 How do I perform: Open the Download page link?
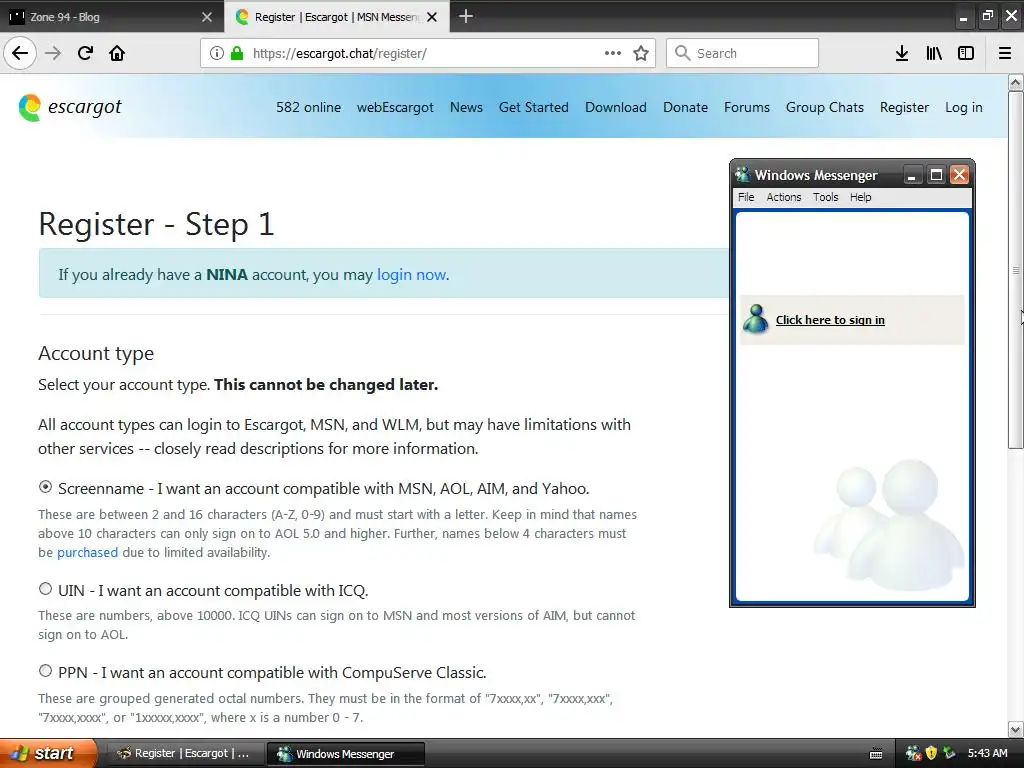(616, 107)
